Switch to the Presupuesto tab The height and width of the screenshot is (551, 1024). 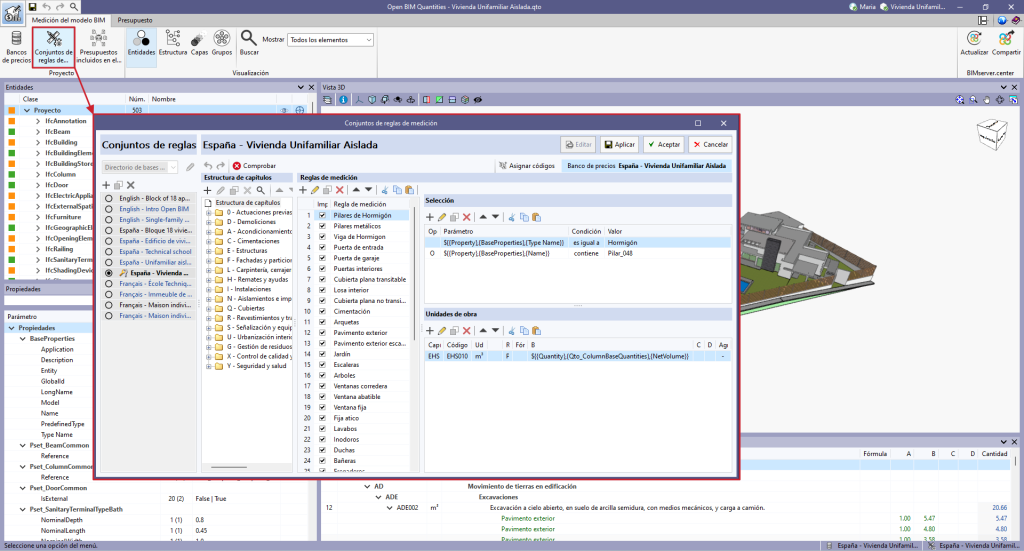135,20
